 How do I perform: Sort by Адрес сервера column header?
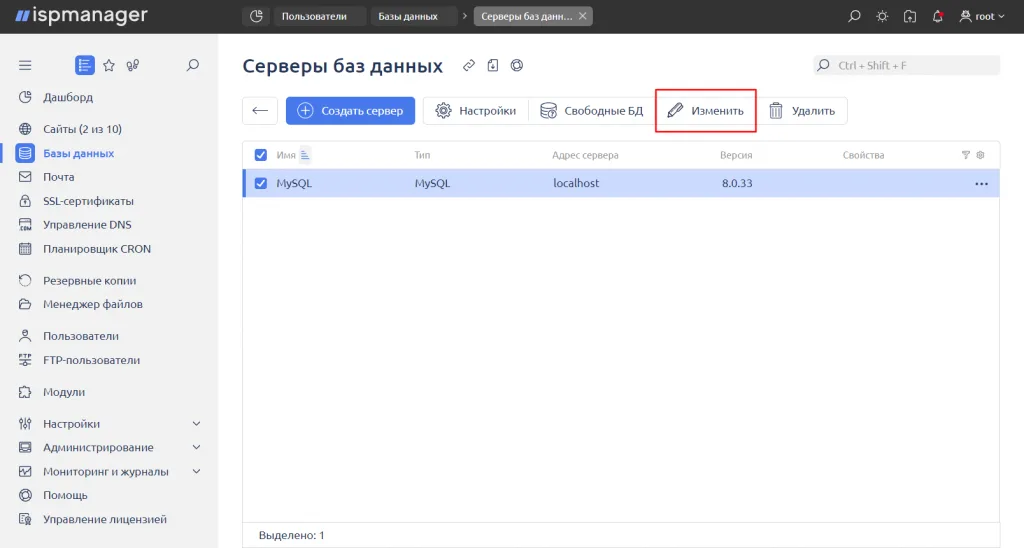[x=585, y=155]
